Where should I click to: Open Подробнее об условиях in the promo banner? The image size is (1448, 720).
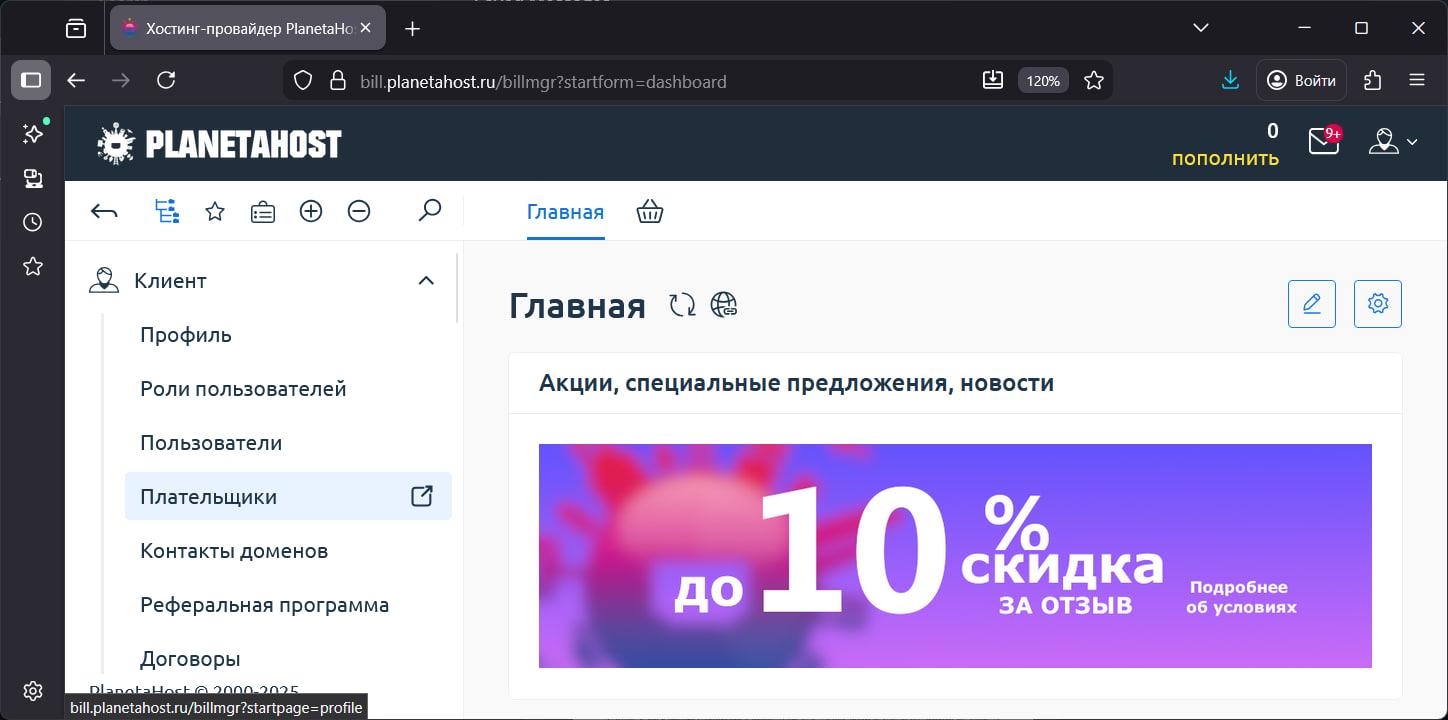(x=1239, y=595)
